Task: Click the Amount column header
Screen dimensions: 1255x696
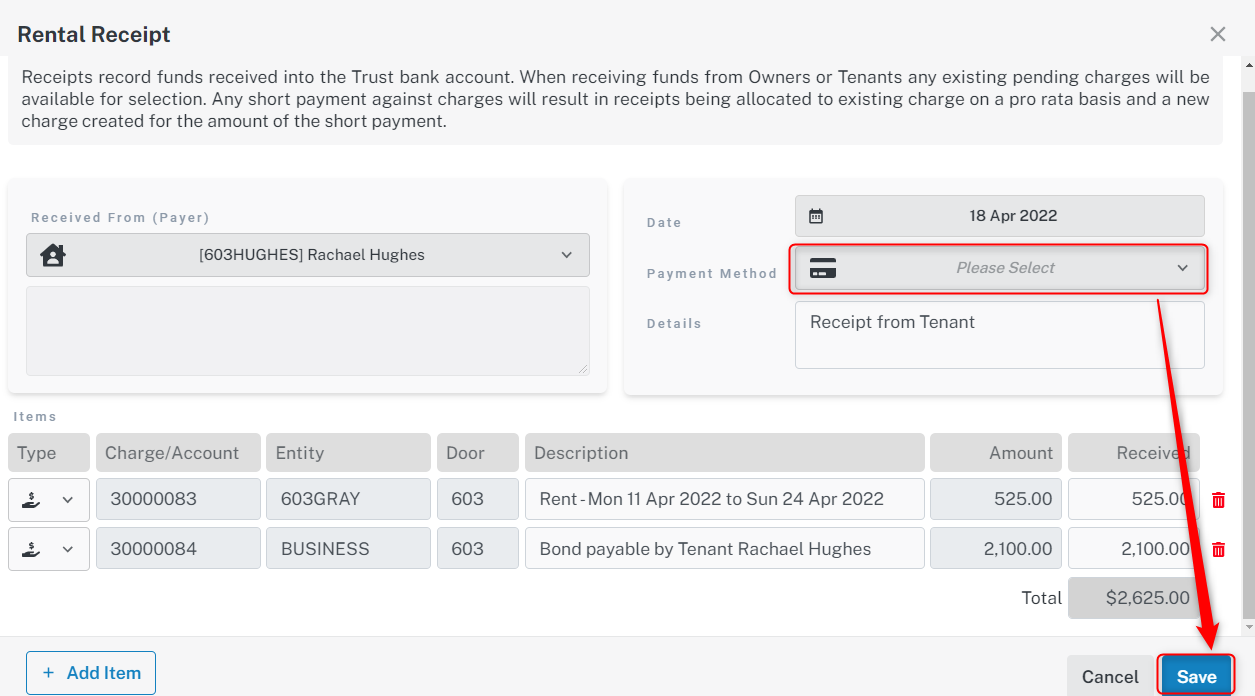Action: pyautogui.click(x=996, y=453)
